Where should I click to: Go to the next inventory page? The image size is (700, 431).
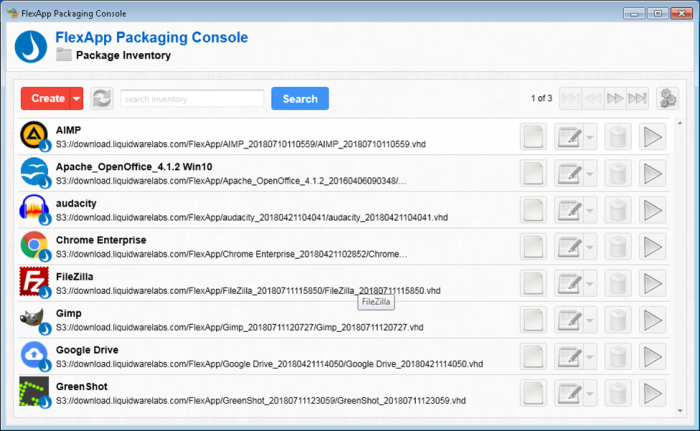[x=615, y=98]
